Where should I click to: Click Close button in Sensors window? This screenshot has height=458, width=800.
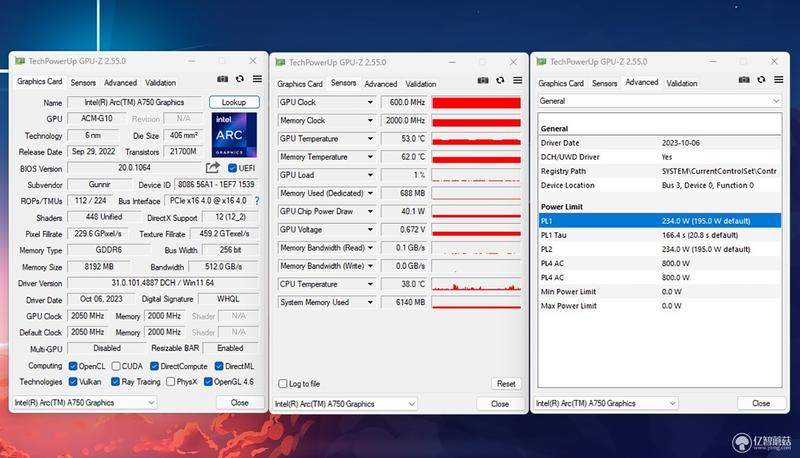[500, 404]
